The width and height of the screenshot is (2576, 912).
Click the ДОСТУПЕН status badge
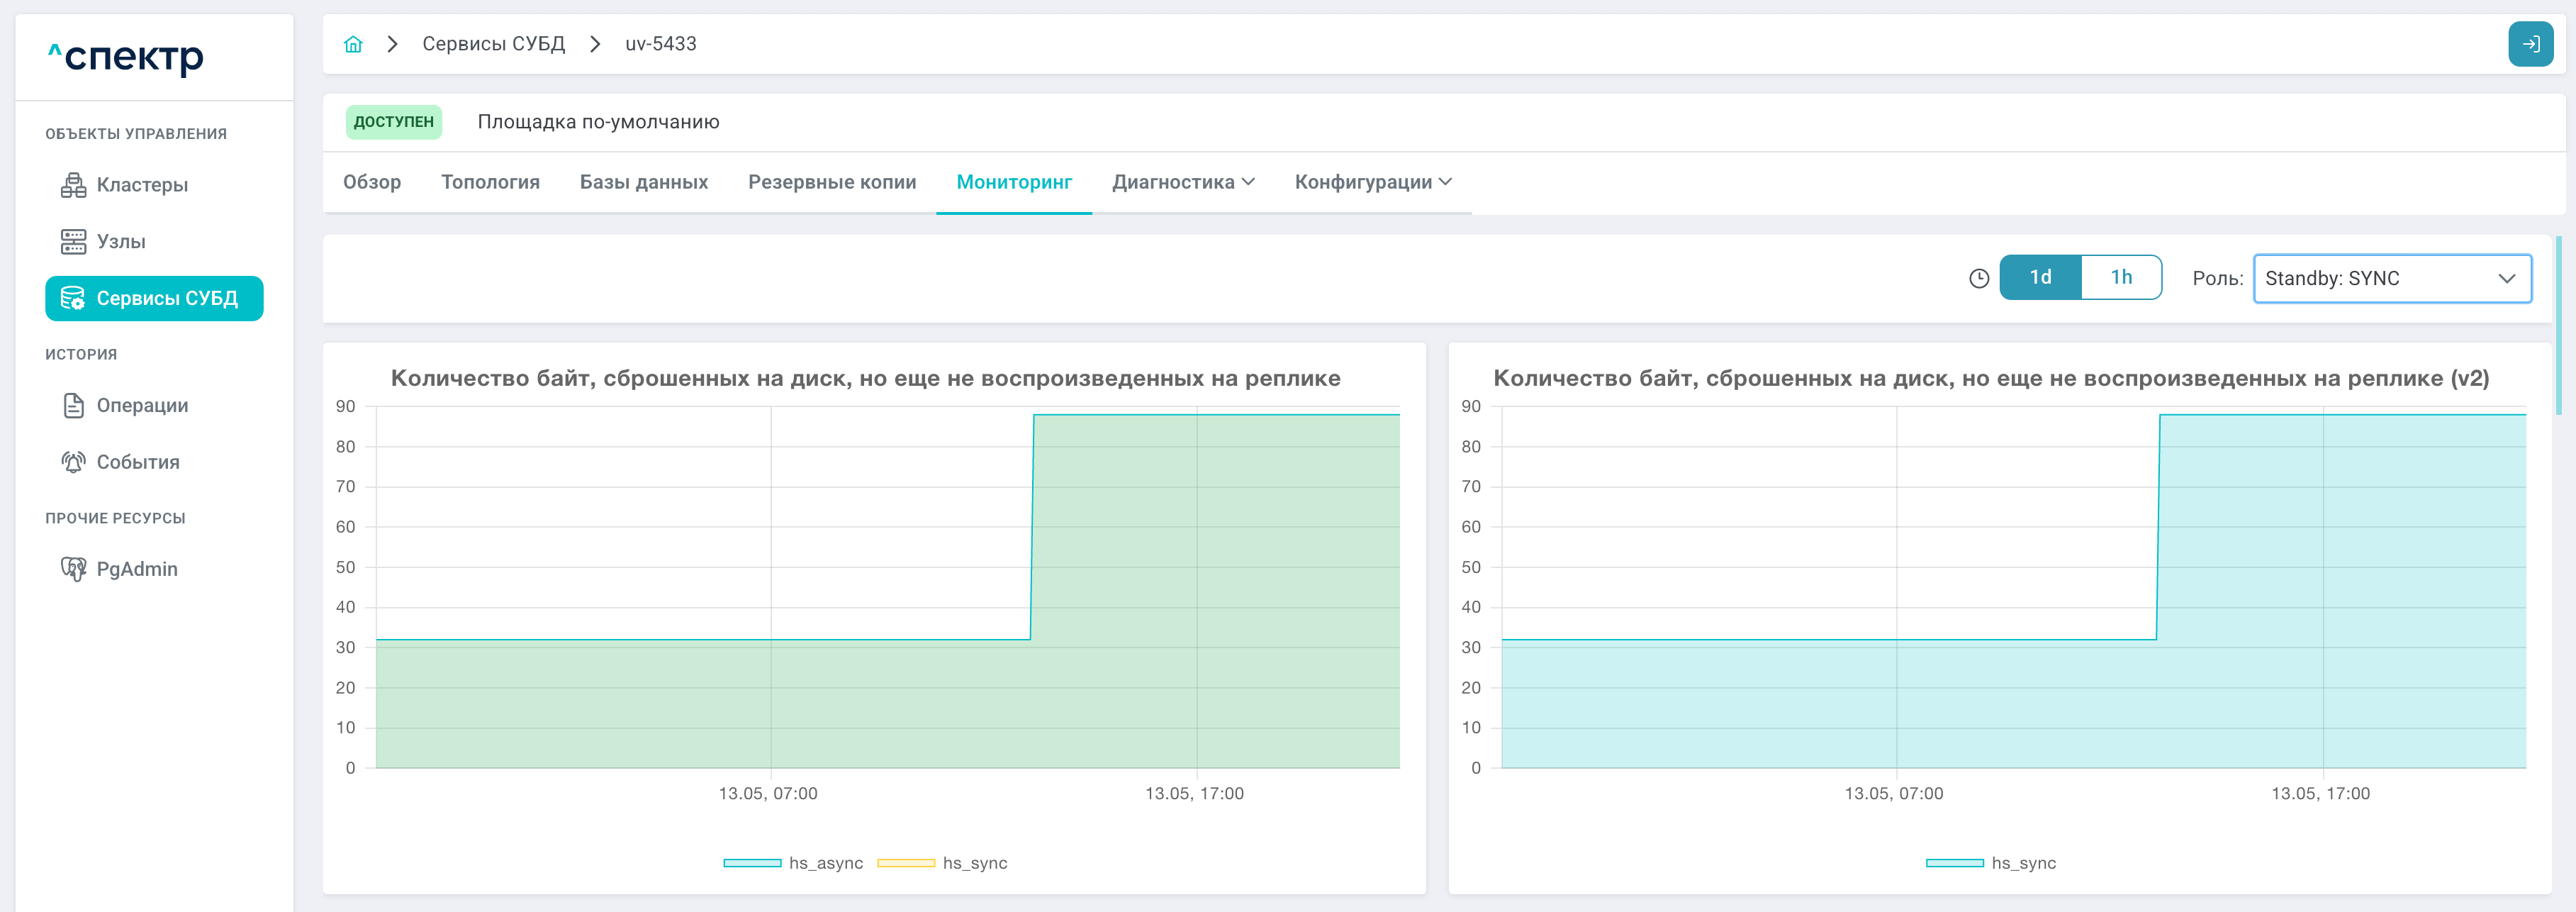coord(394,122)
